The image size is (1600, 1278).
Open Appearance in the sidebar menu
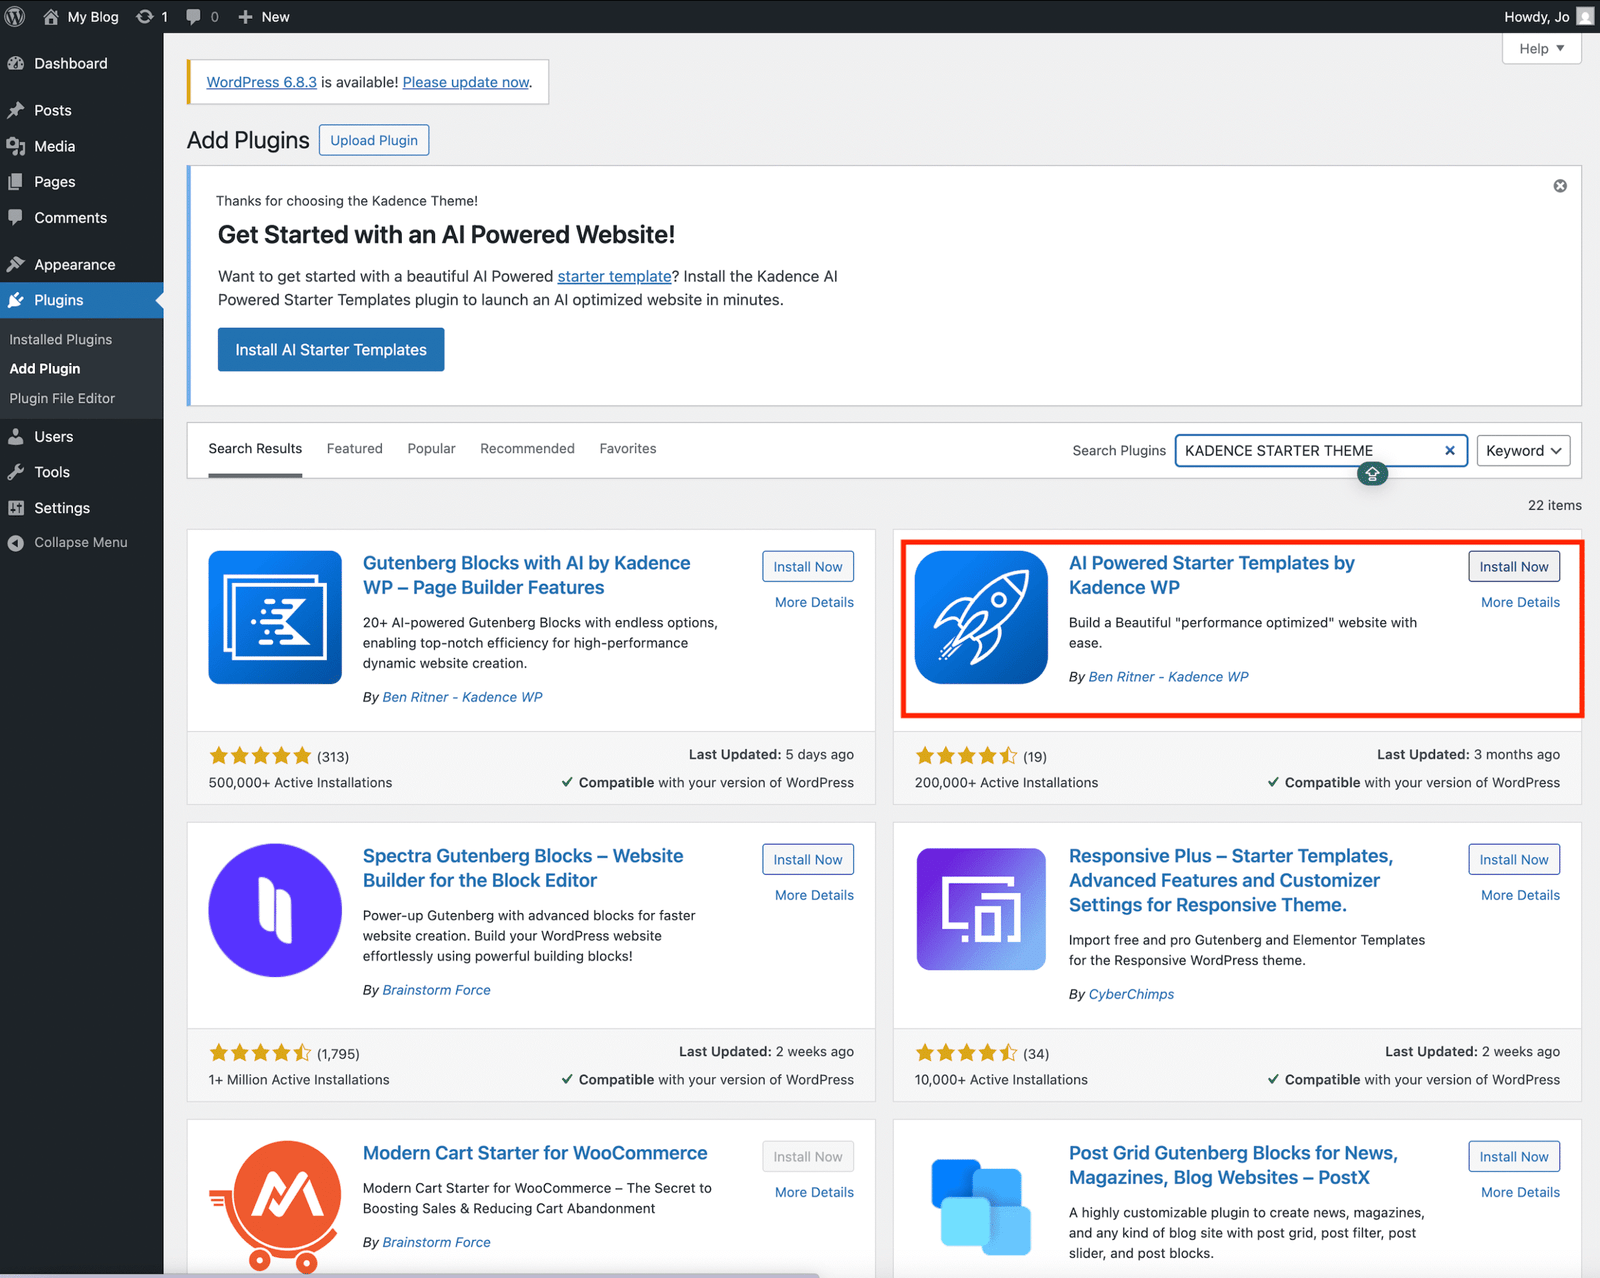pos(74,265)
